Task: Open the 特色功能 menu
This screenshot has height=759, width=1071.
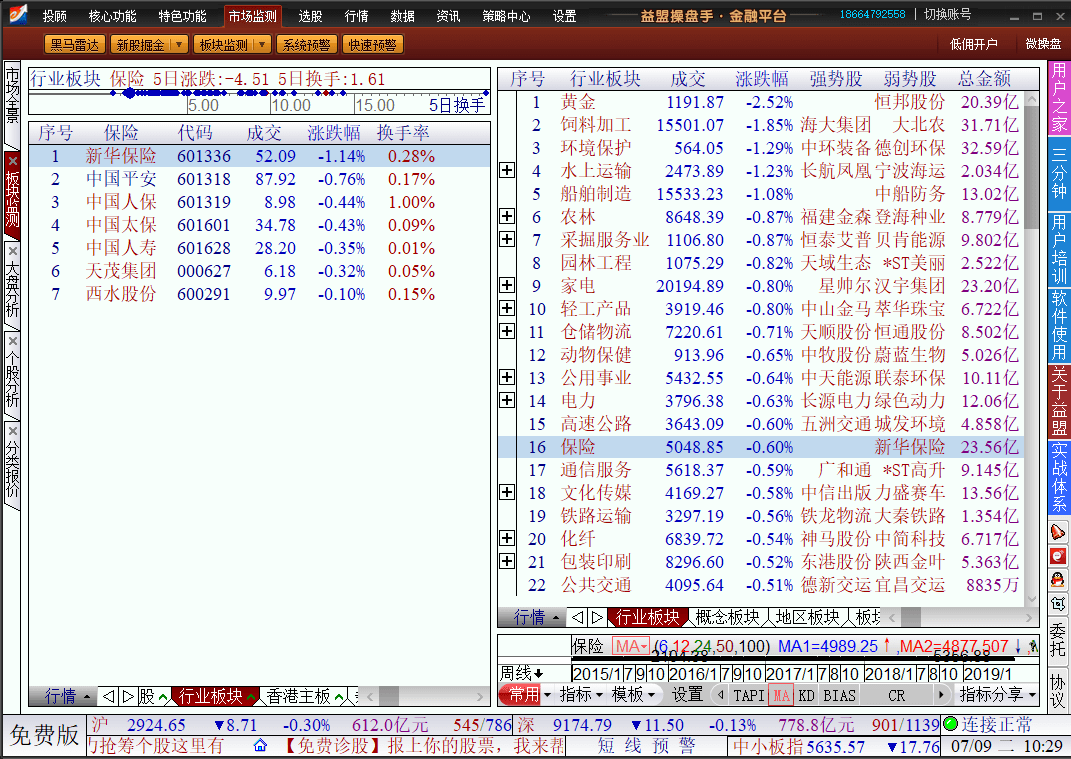Action: tap(182, 16)
